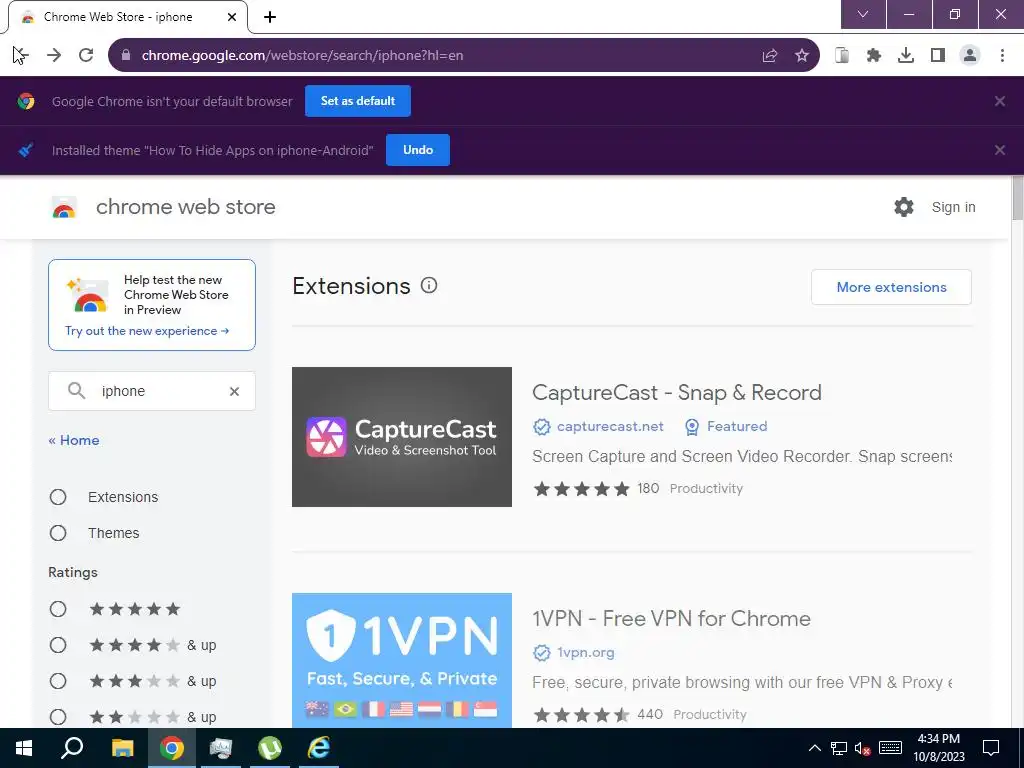Click the More extensions button

(891, 287)
